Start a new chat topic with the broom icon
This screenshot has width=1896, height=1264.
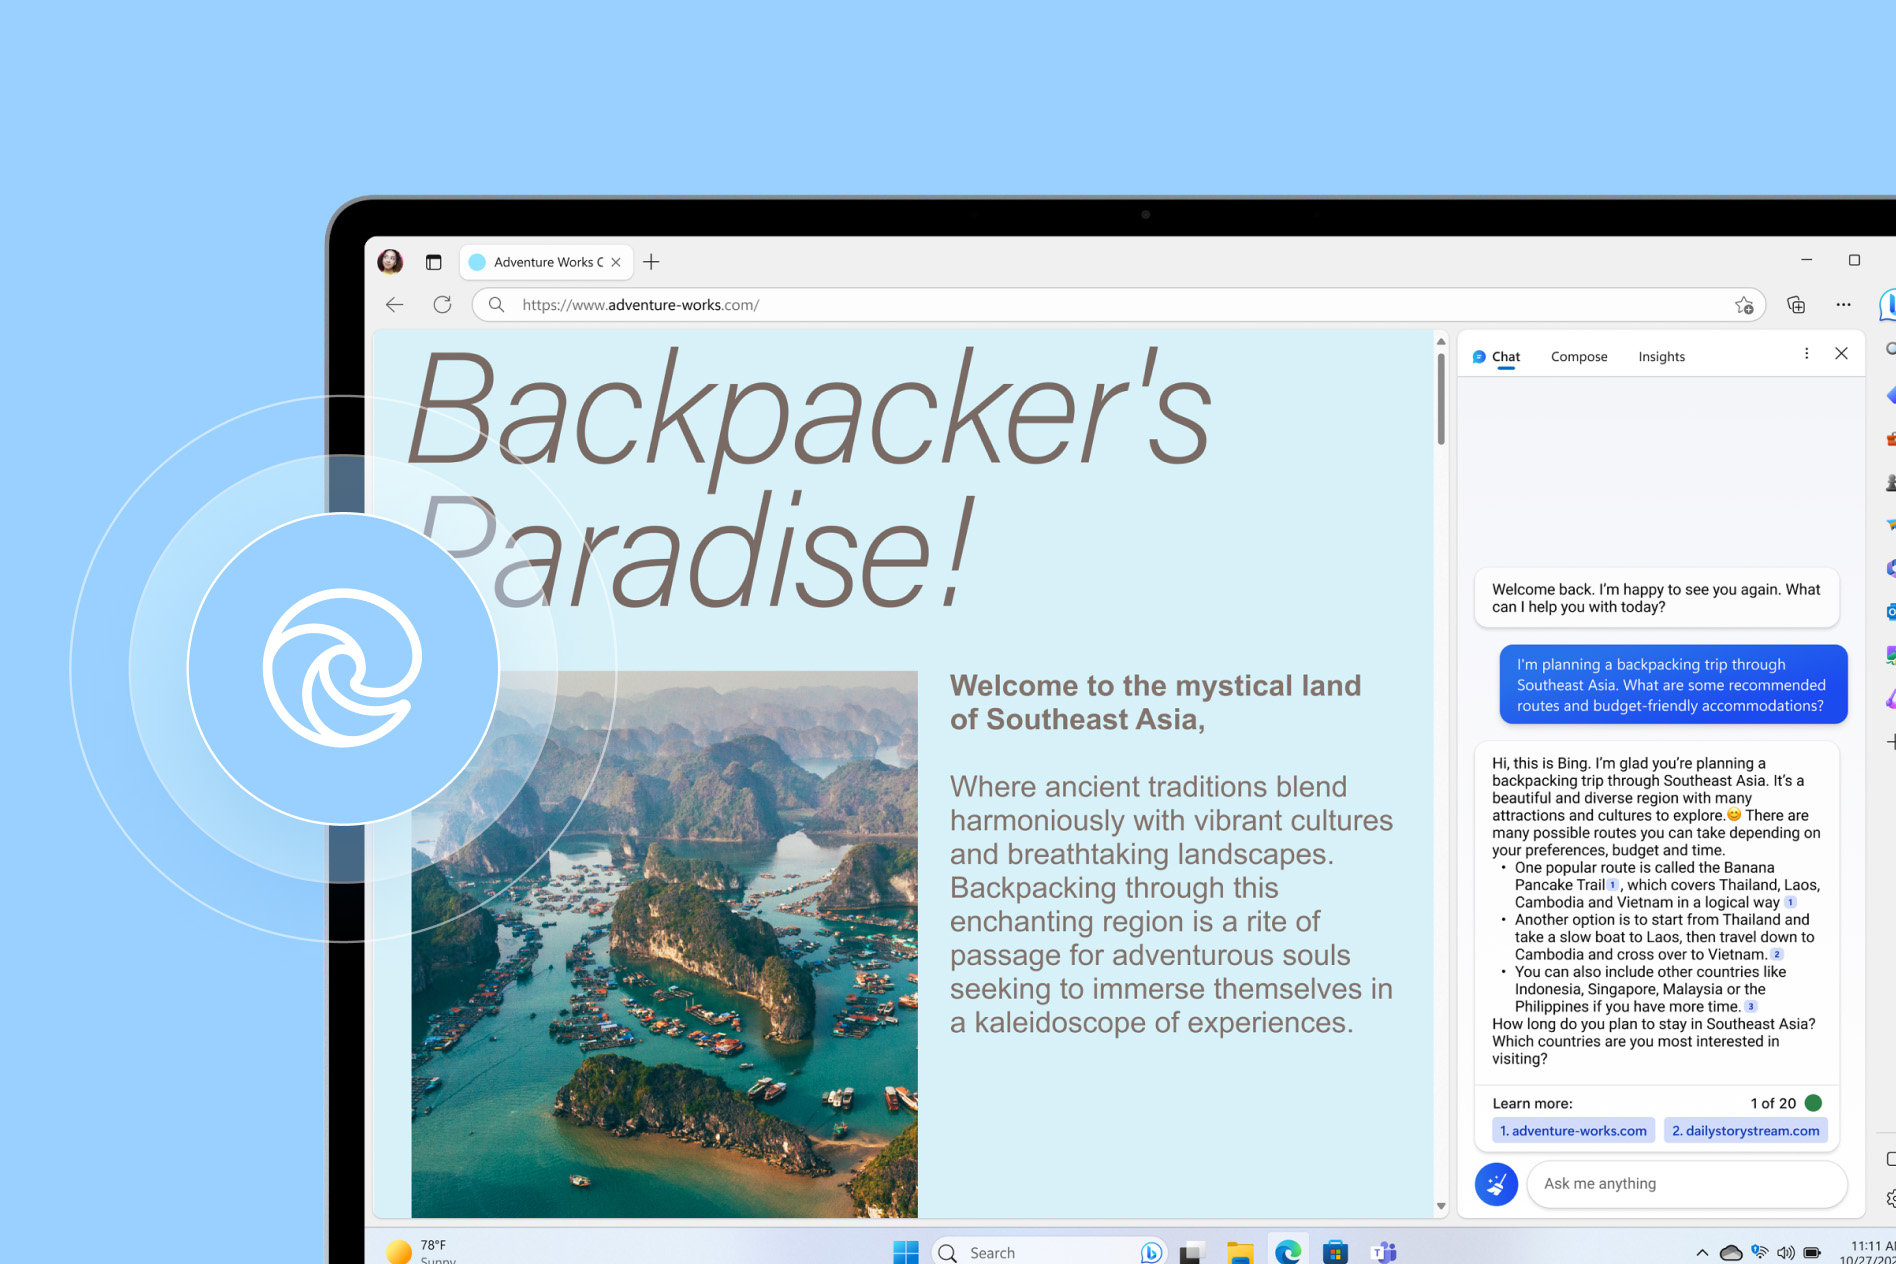click(1496, 1183)
